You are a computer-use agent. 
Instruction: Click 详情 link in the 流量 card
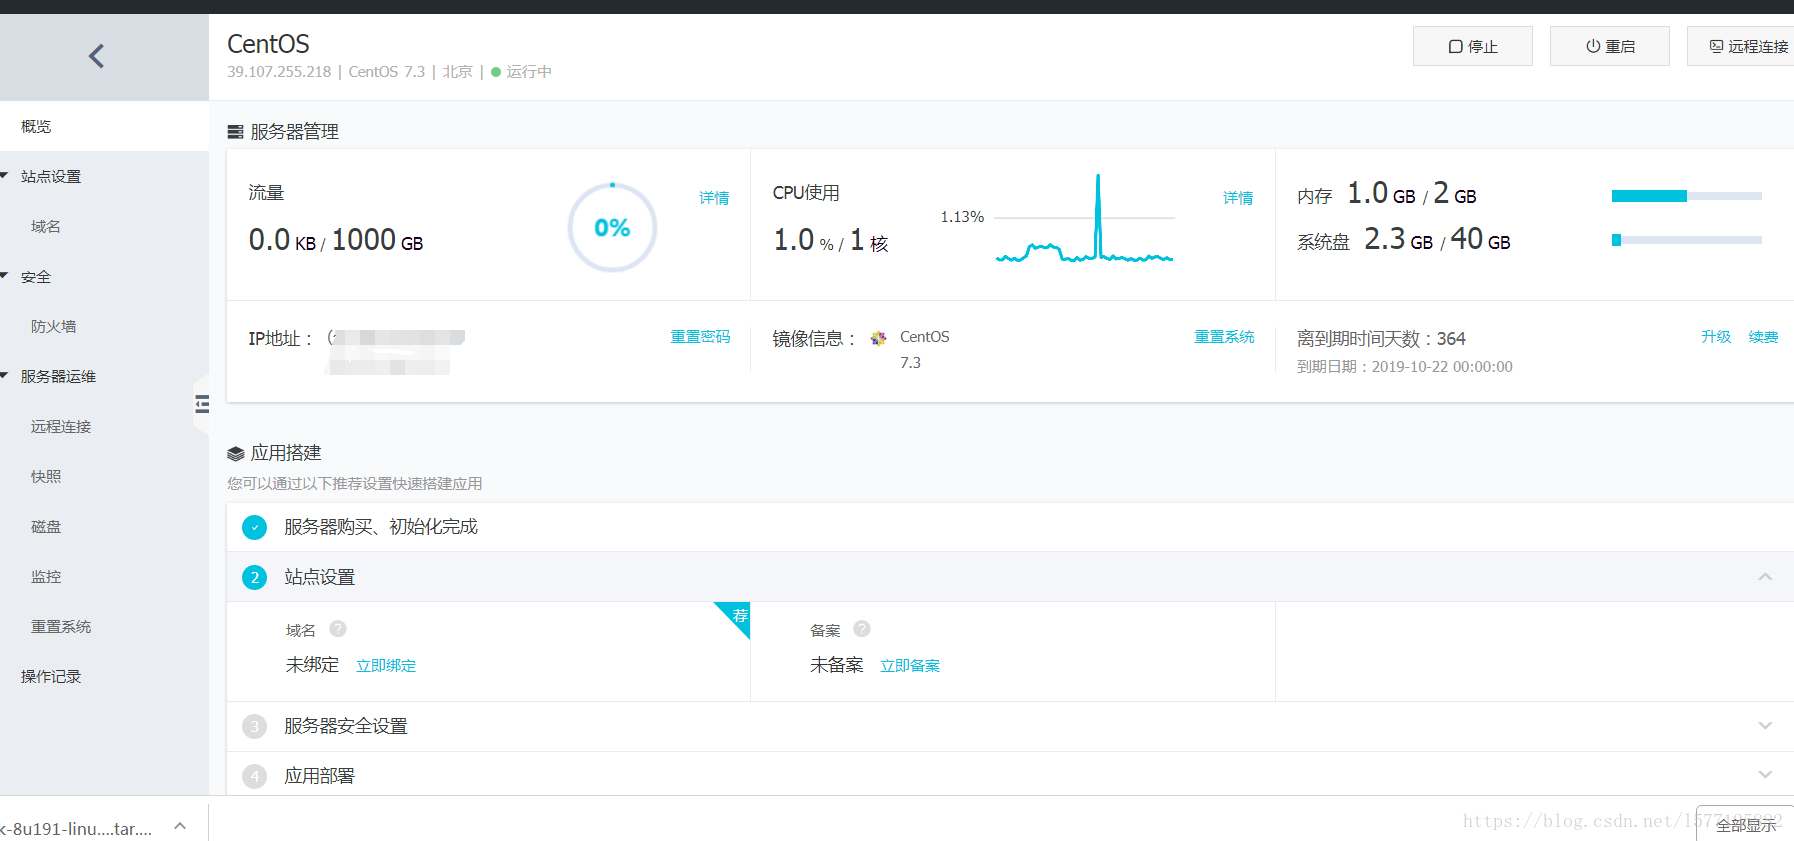tap(714, 198)
